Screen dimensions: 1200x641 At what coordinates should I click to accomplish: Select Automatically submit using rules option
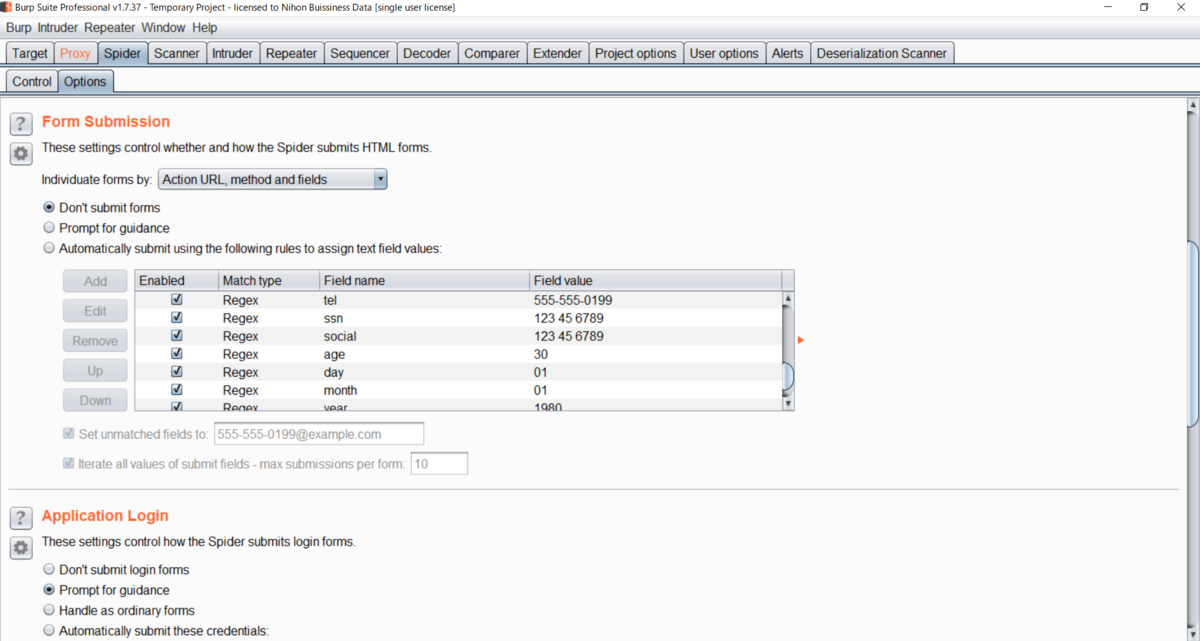point(49,248)
